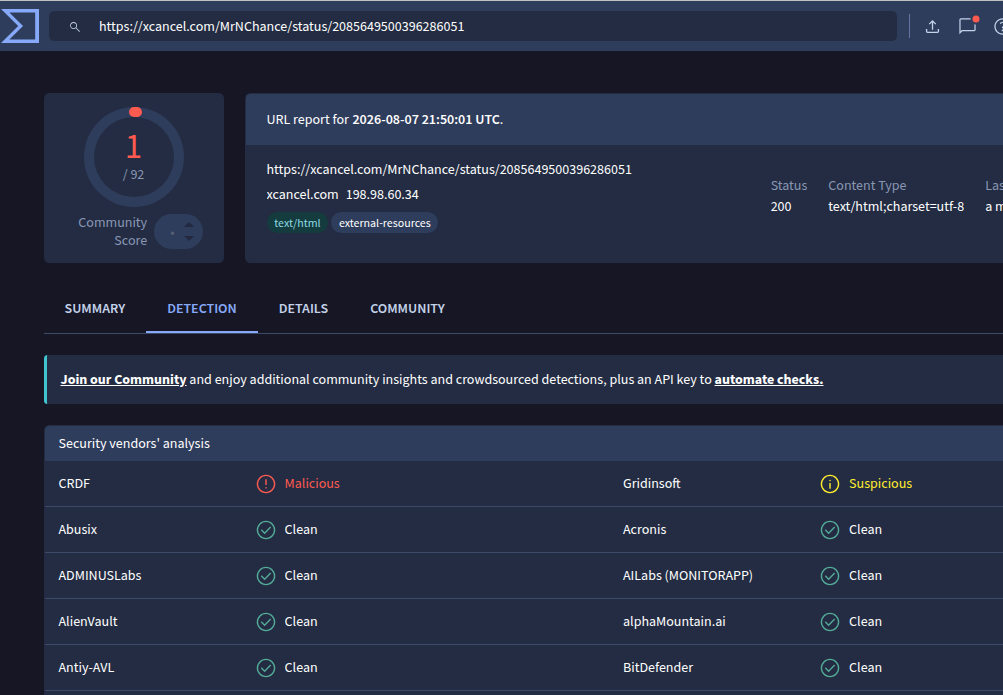Click the ADMINUSLabs clean checkmark icon
Viewport: 1003px width, 695px height.
pos(265,576)
